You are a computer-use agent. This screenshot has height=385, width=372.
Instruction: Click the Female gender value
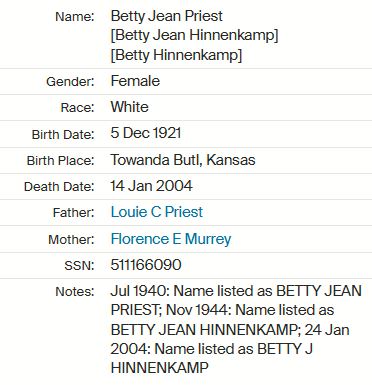tap(135, 81)
